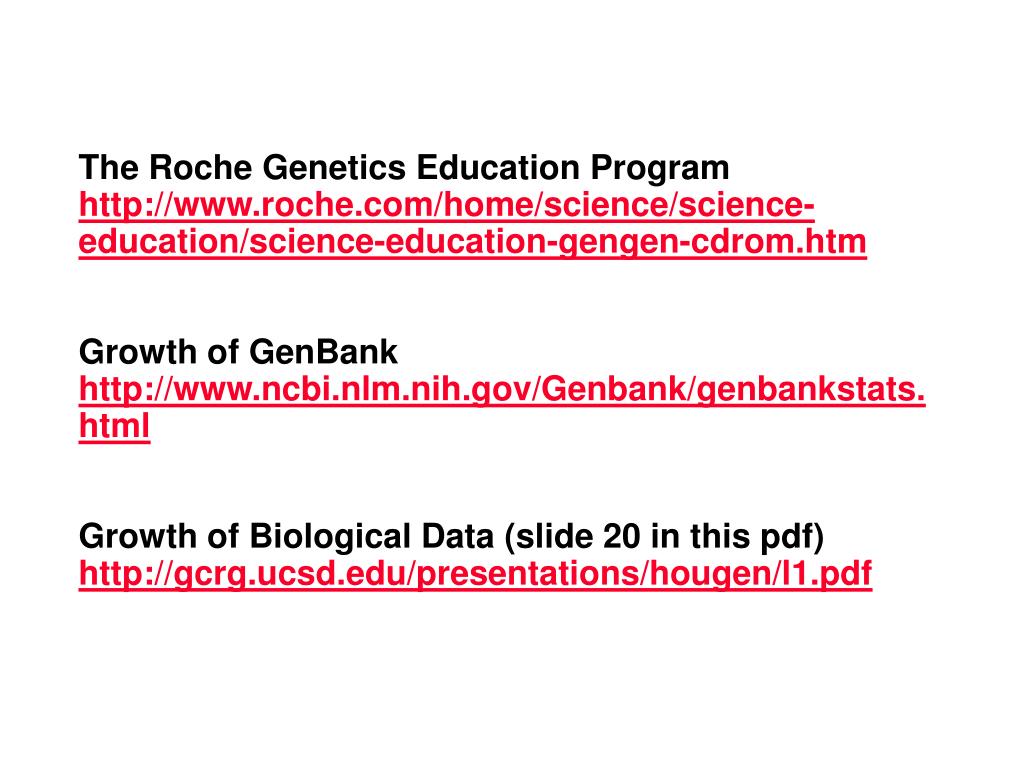Image resolution: width=1024 pixels, height=768 pixels.
Task: Click 'The Roche Genetics Education Program' heading
Action: [404, 168]
